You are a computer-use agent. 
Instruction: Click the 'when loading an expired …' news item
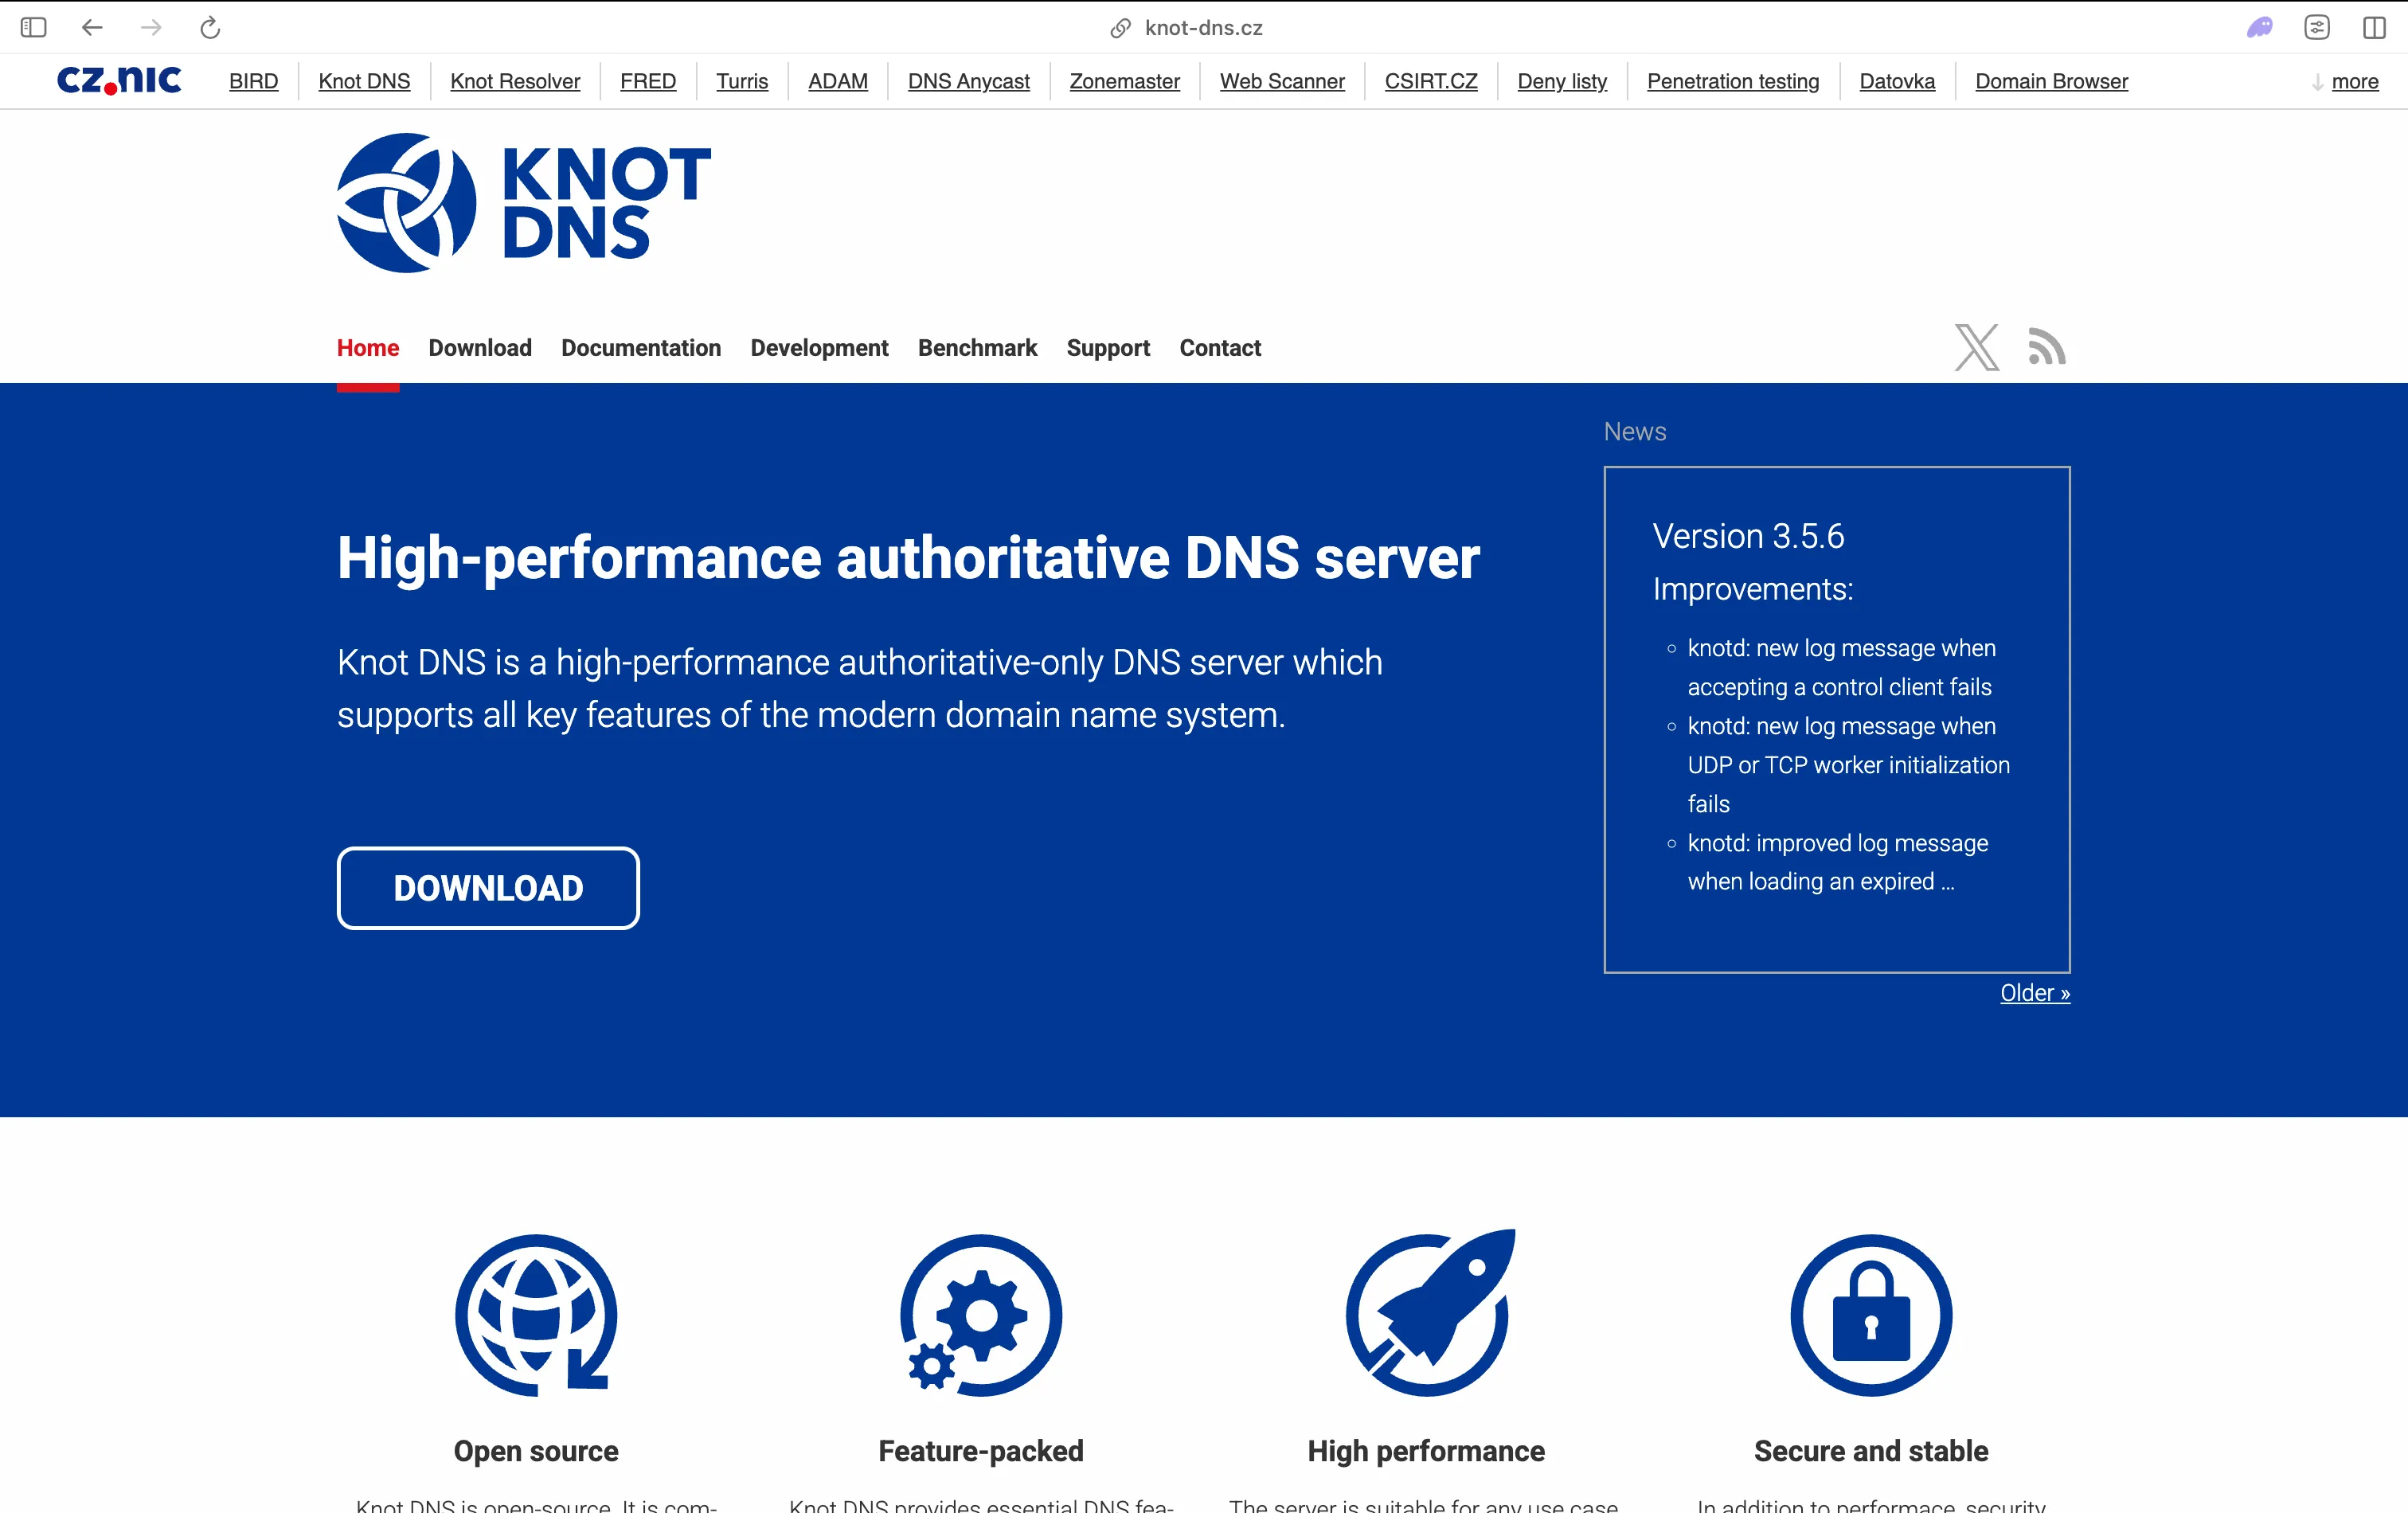tap(1821, 881)
